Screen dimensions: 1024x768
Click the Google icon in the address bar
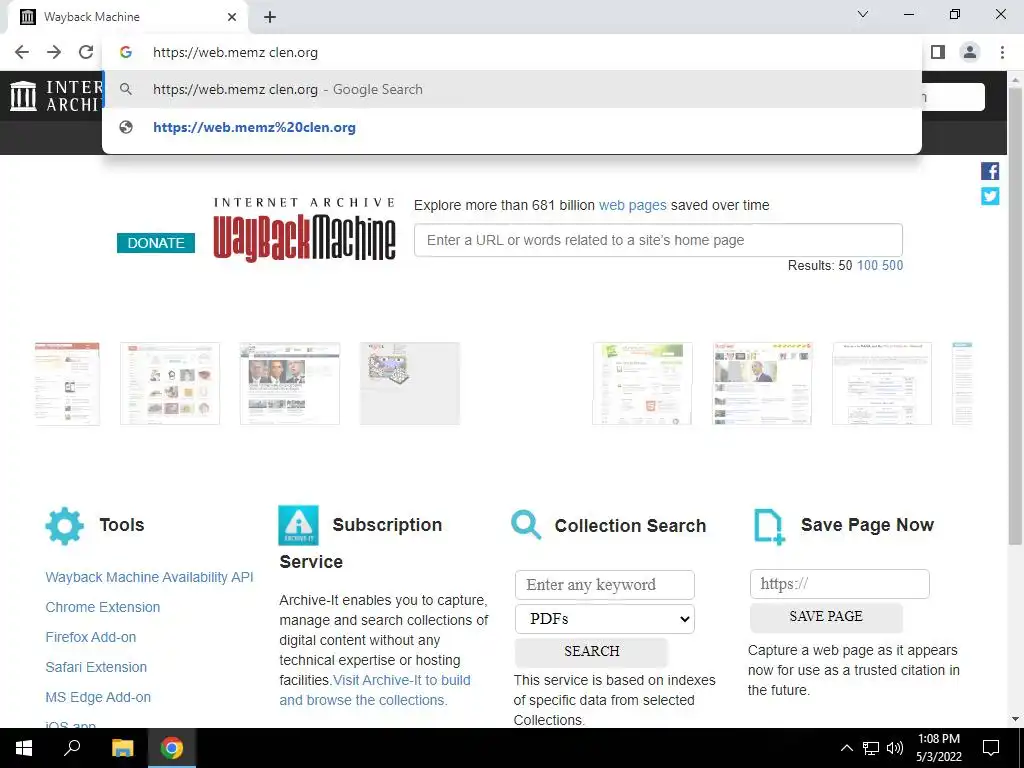pos(126,52)
